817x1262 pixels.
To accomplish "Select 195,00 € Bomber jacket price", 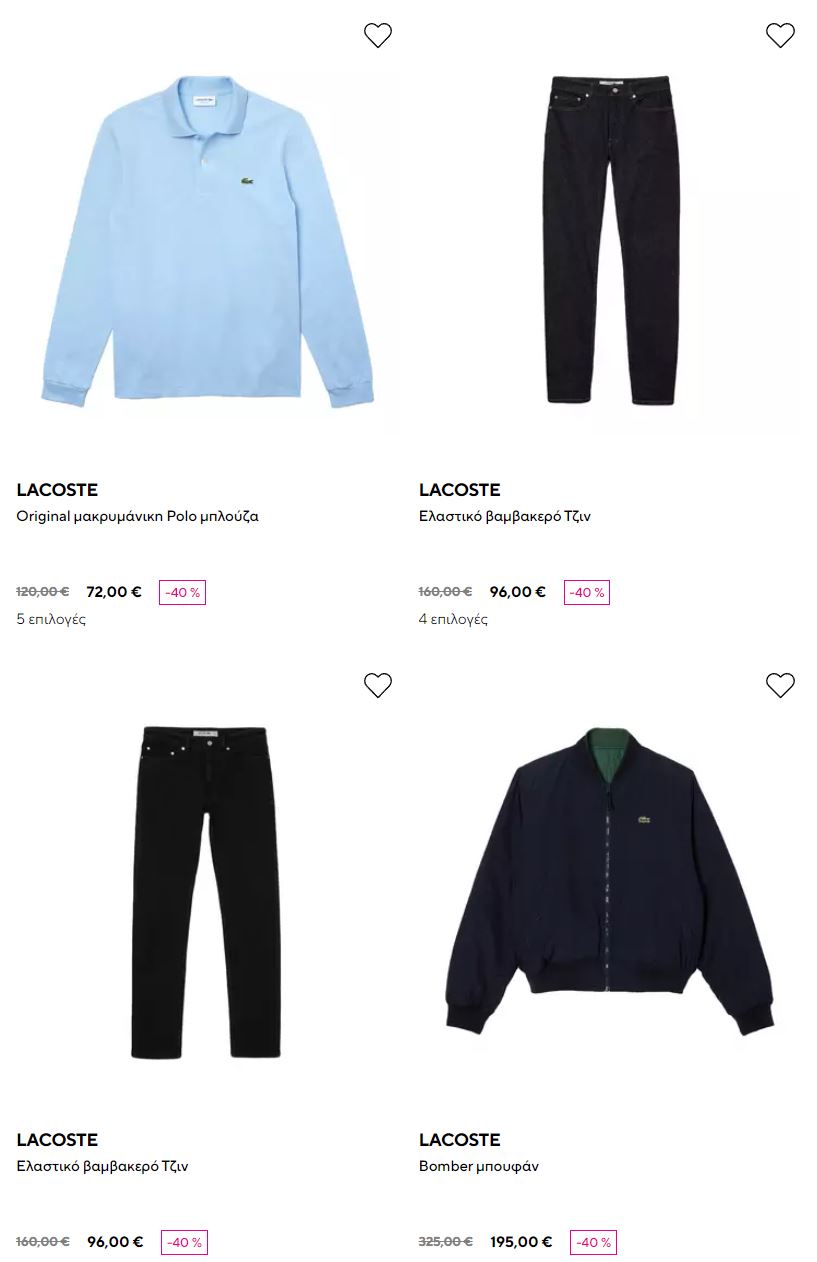I will pos(521,1242).
